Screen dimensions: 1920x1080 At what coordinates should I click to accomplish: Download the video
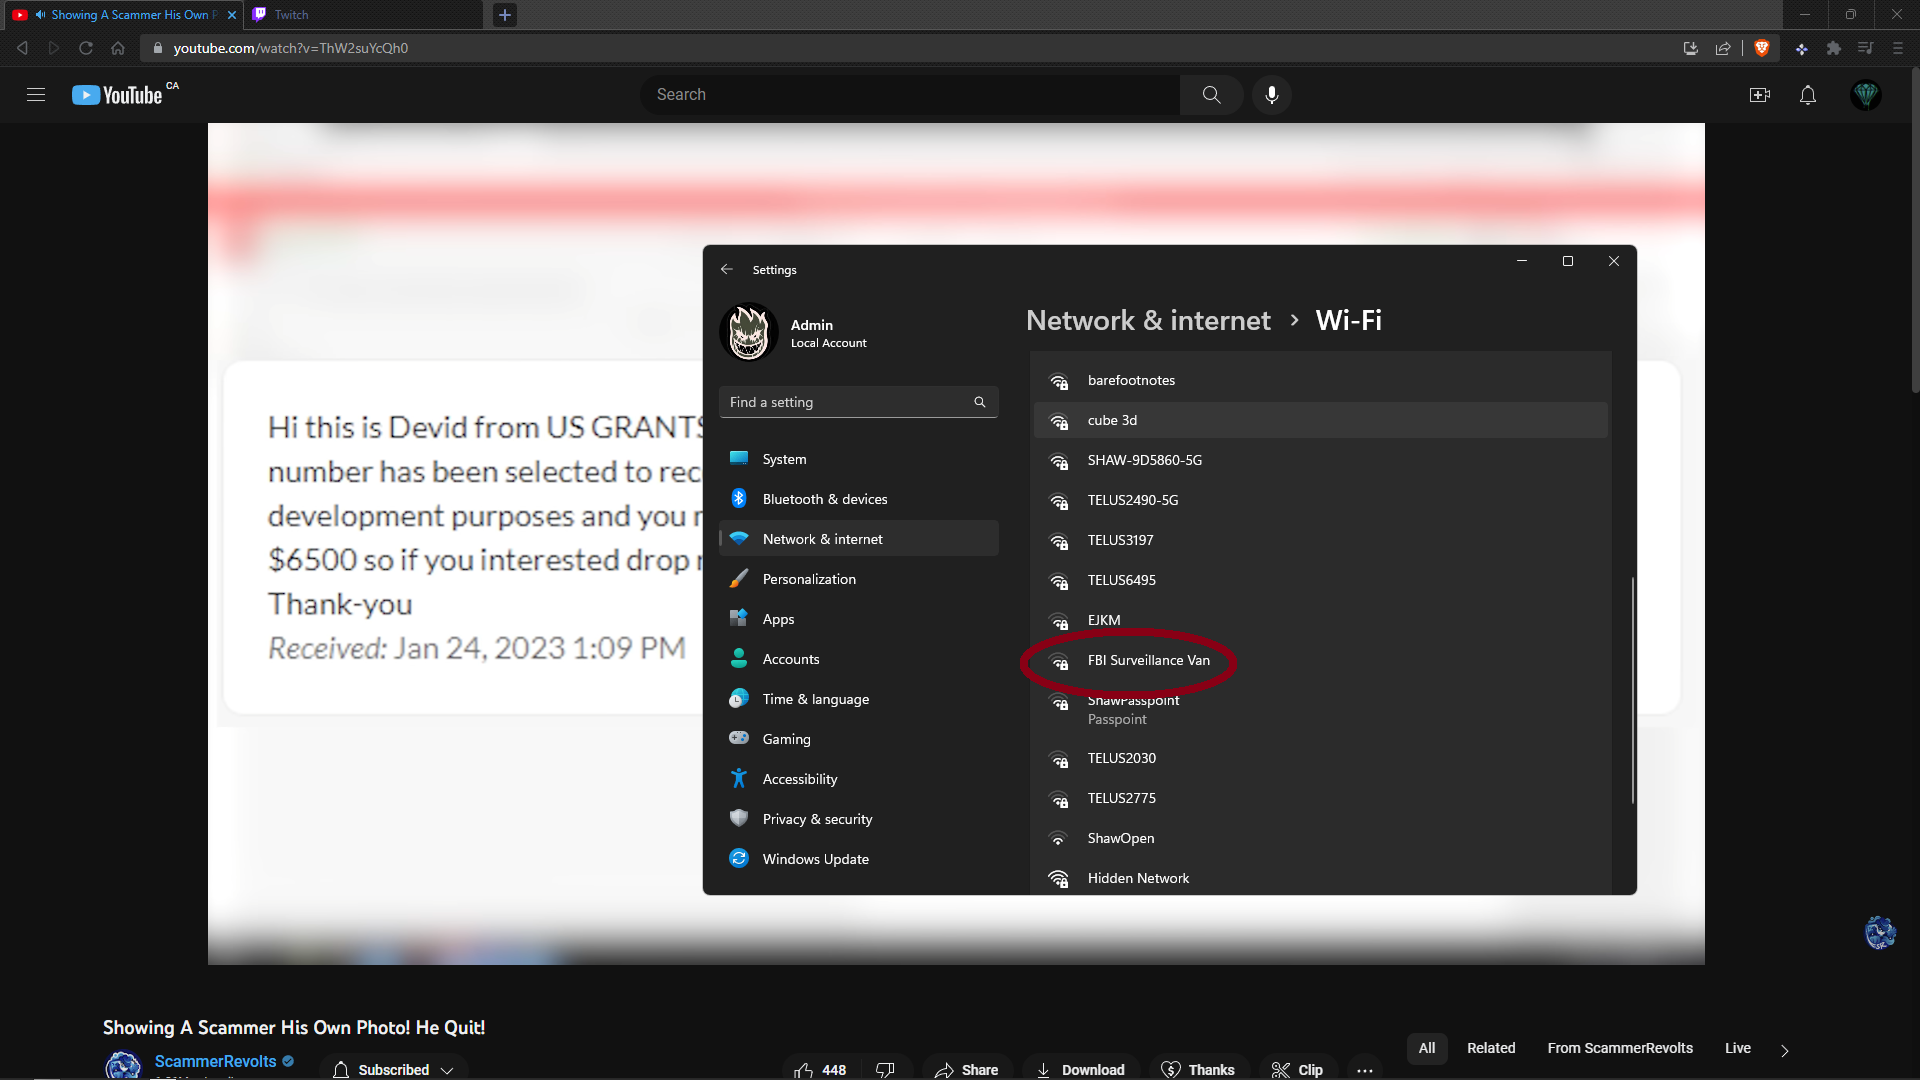point(1080,1069)
